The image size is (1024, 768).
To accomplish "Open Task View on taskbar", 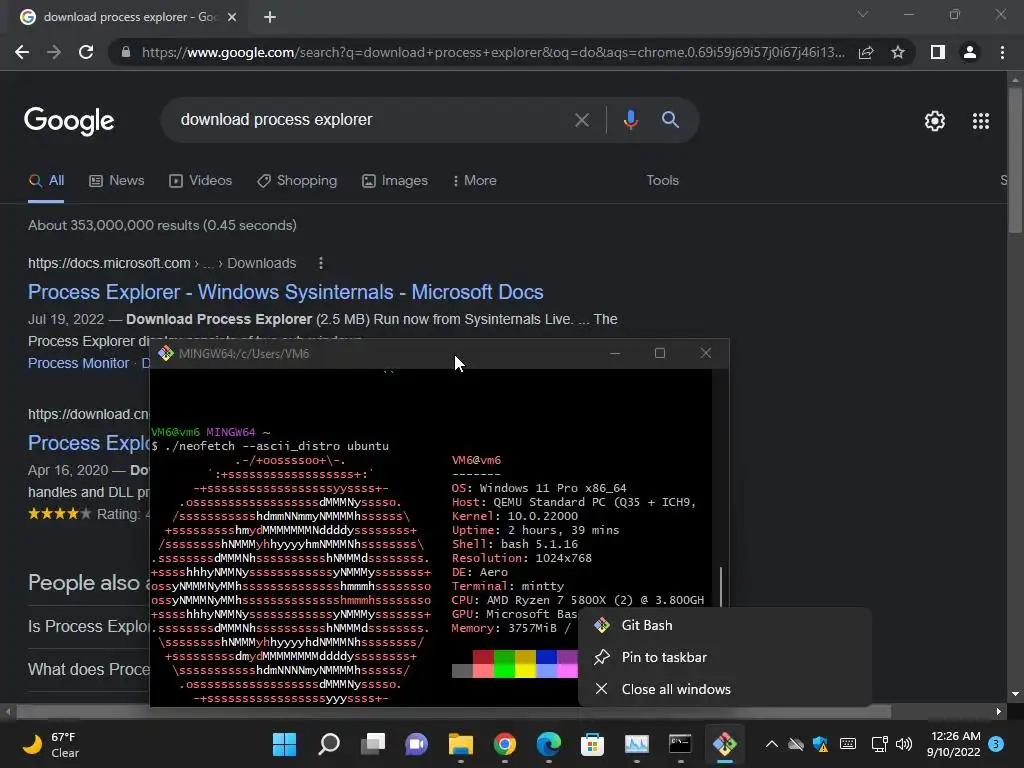I will click(373, 744).
